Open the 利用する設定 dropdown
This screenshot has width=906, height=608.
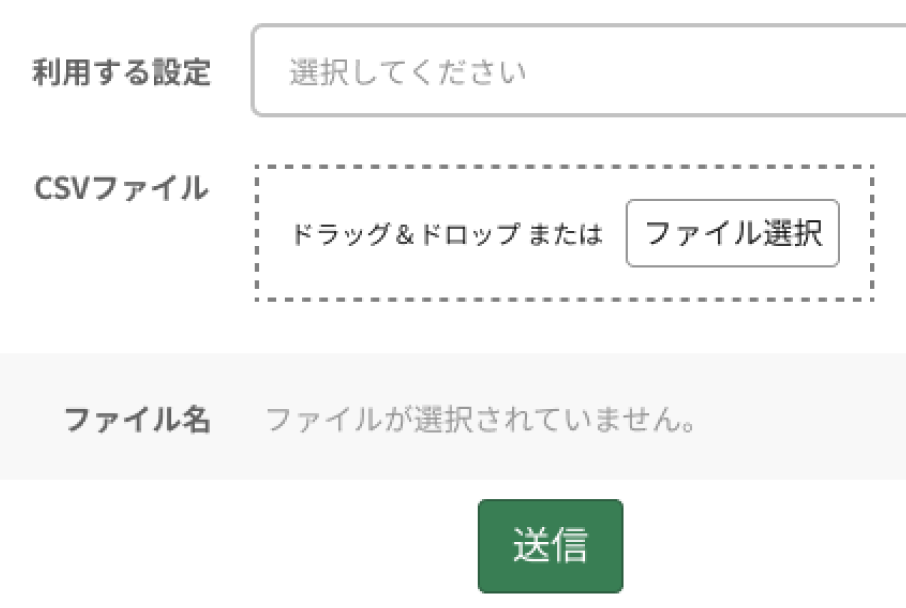578,72
